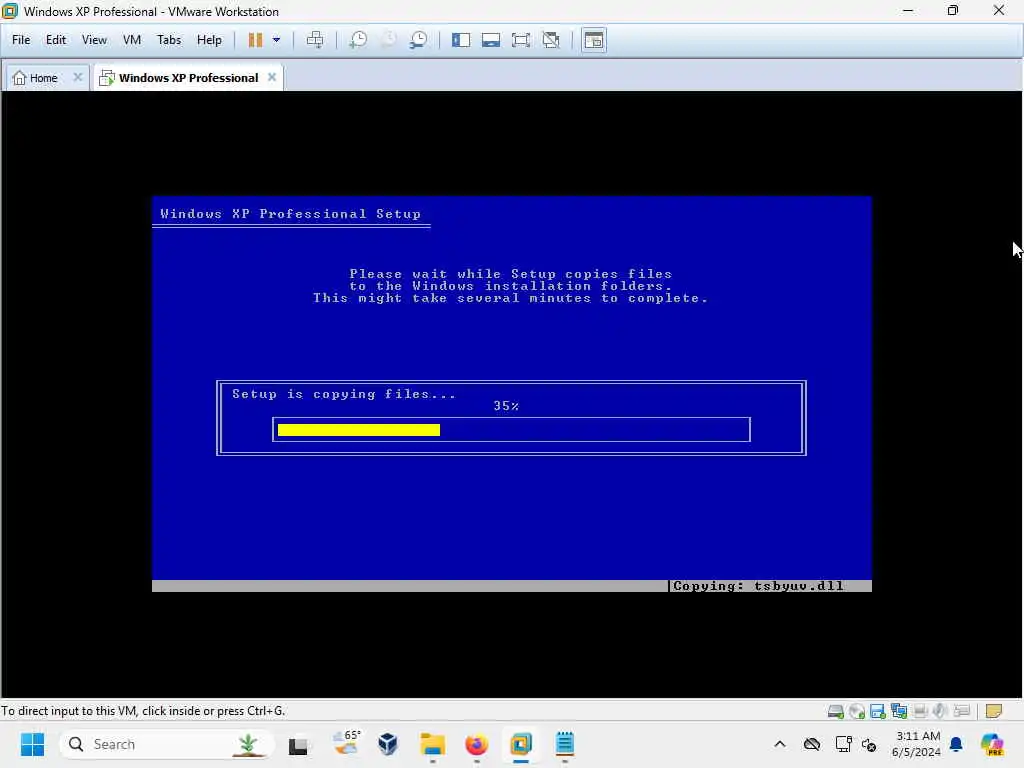This screenshot has height=768, width=1024.
Task: Toggle Unity mode icon
Action: point(551,40)
